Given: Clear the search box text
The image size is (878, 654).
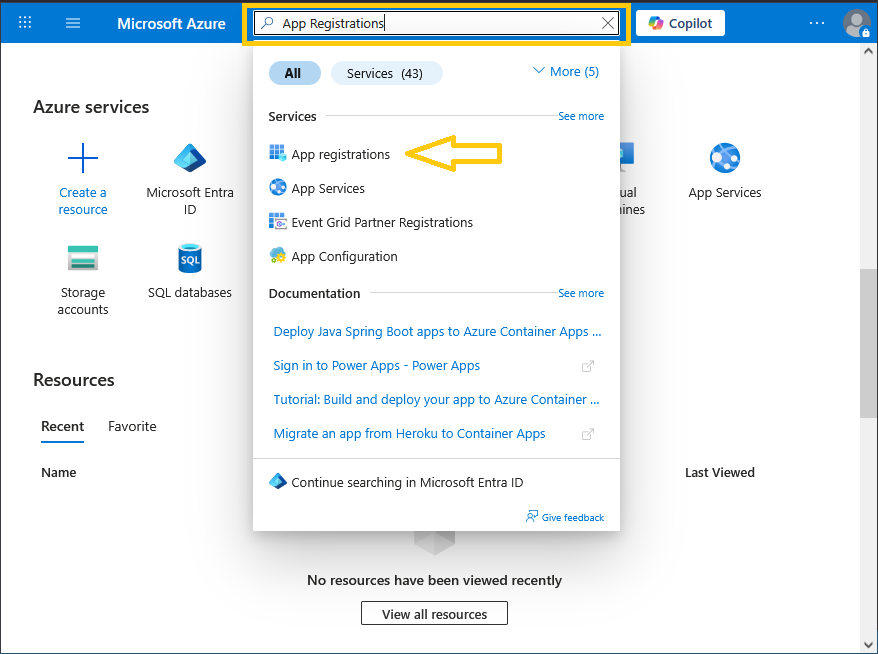Looking at the screenshot, I should [x=608, y=23].
